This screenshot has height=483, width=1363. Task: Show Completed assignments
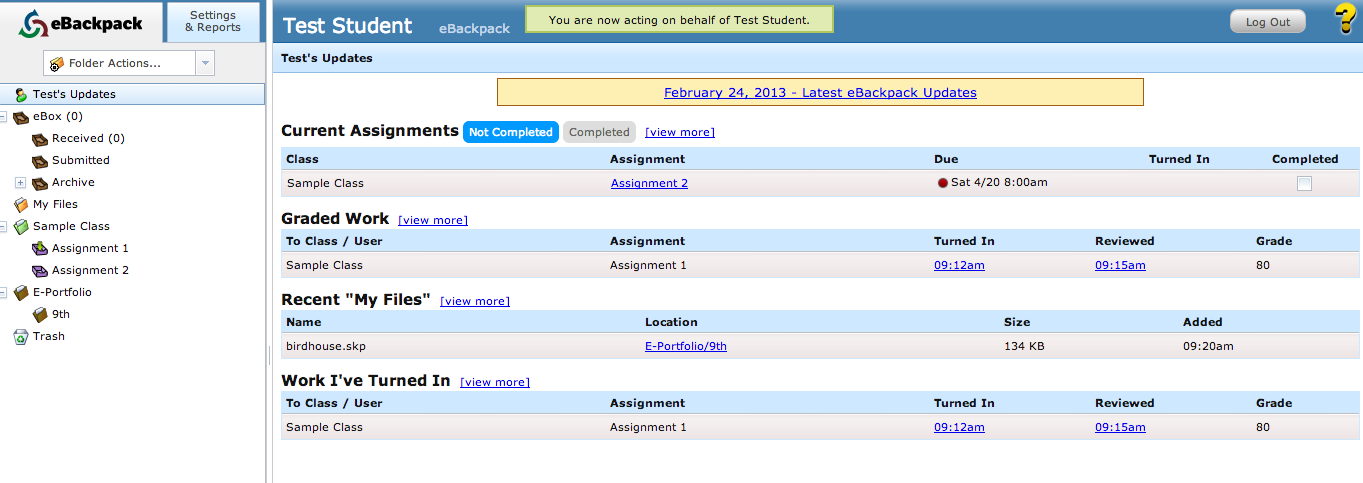(x=600, y=132)
